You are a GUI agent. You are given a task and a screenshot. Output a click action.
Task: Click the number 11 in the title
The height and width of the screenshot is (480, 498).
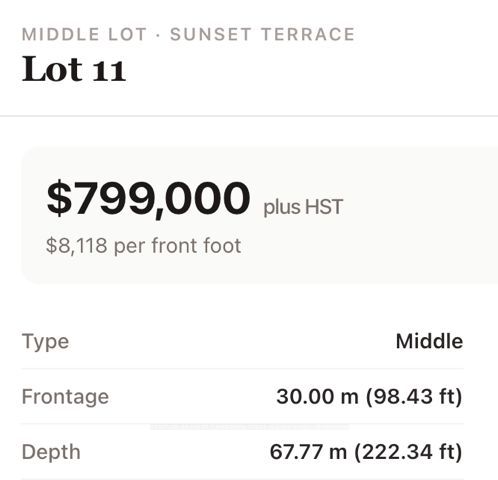(109, 71)
